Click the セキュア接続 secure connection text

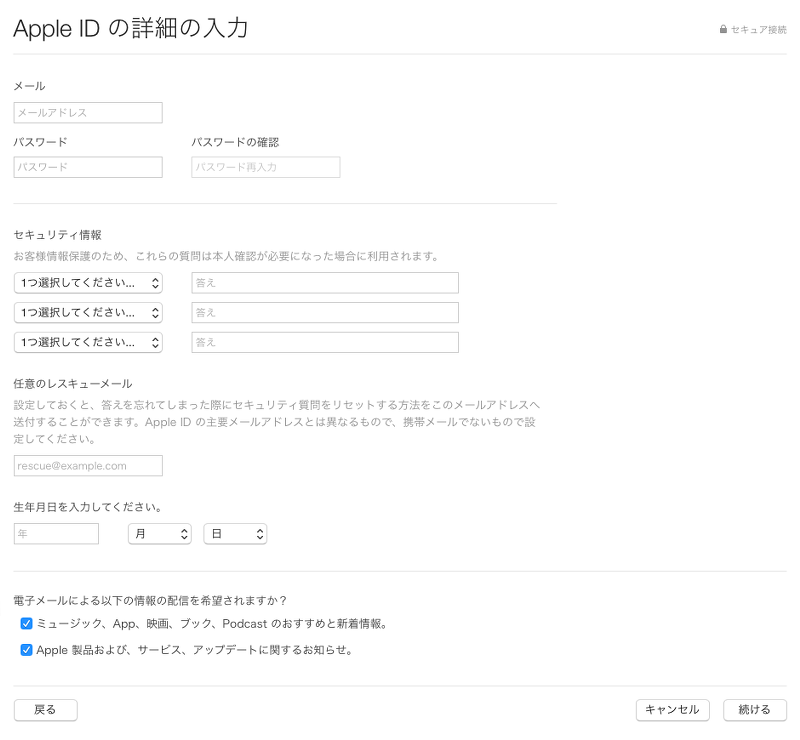click(x=759, y=30)
